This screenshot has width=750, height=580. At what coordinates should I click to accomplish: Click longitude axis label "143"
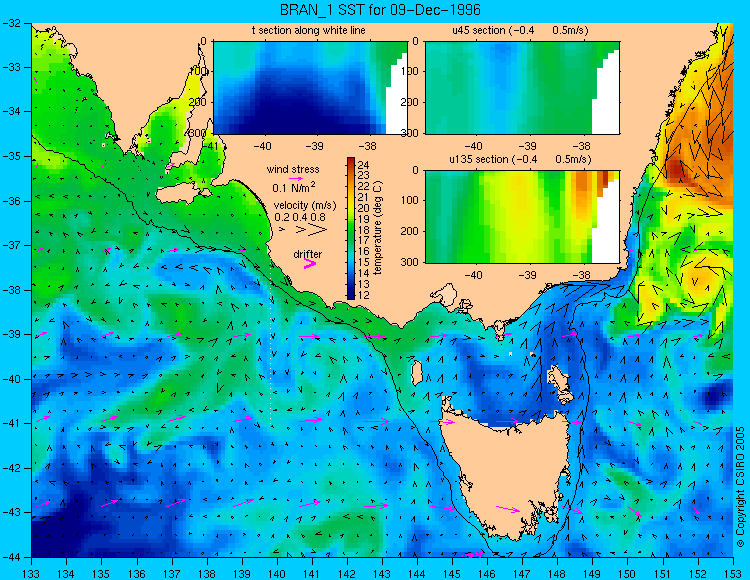pyautogui.click(x=382, y=574)
